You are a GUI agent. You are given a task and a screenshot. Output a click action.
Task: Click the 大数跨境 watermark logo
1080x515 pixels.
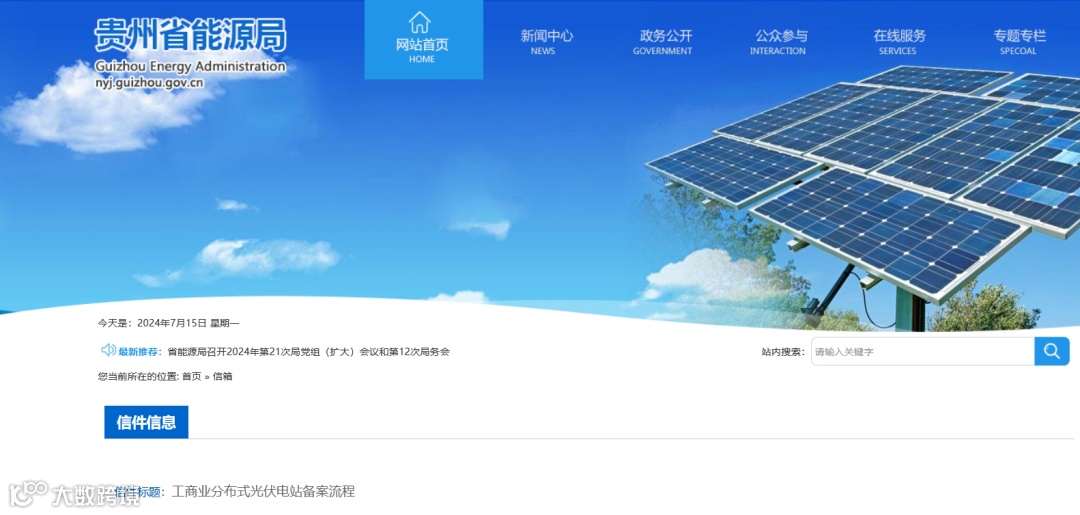76,494
